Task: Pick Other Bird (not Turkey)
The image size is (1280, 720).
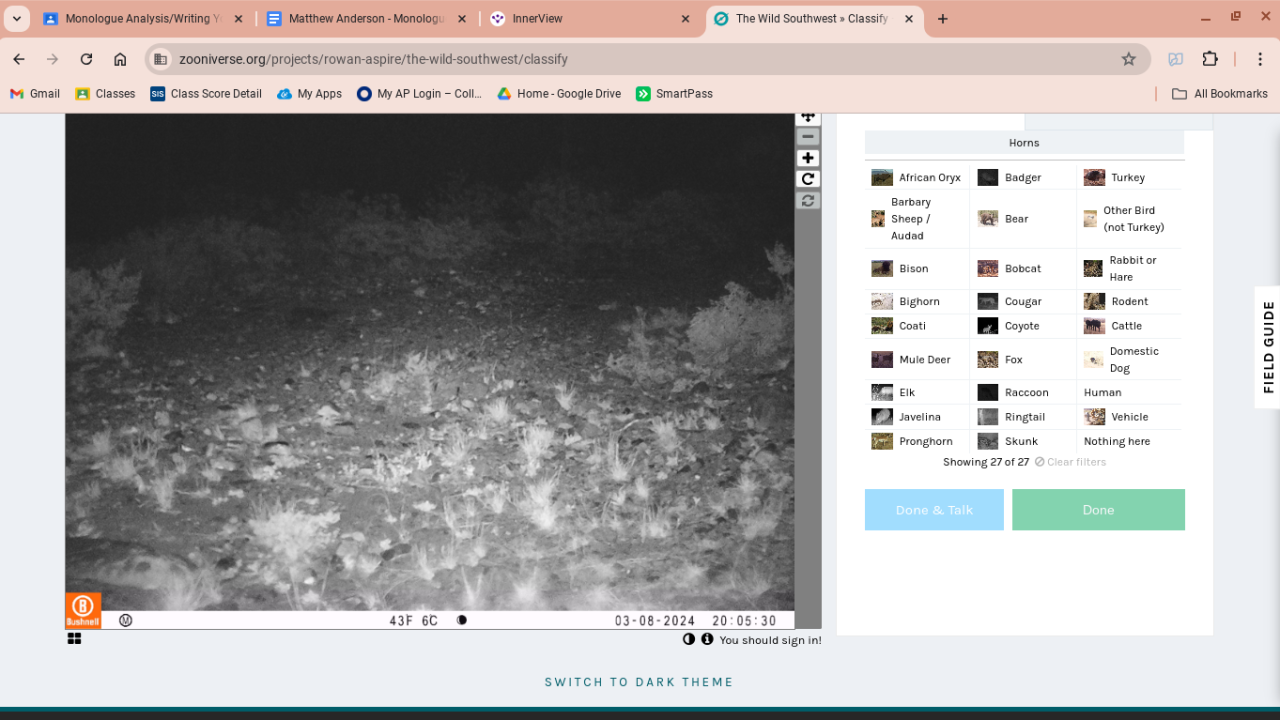Action: [x=1130, y=219]
